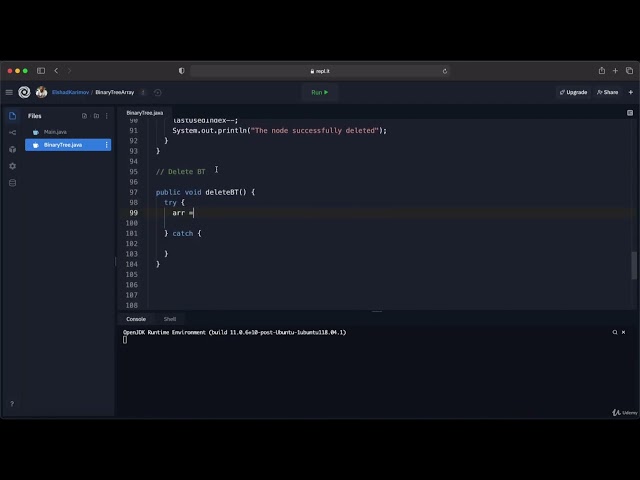This screenshot has width=640, height=480.
Task: Toggle the editor layout icon at top right
Action: pyautogui.click(x=630, y=113)
